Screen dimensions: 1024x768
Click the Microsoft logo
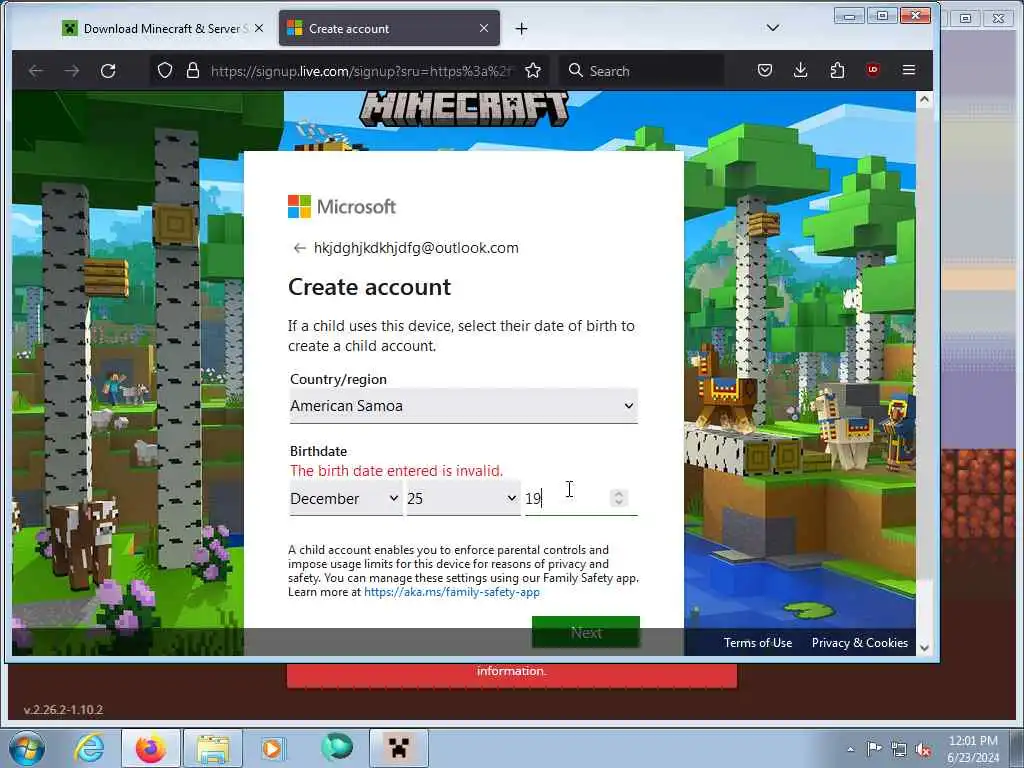342,206
